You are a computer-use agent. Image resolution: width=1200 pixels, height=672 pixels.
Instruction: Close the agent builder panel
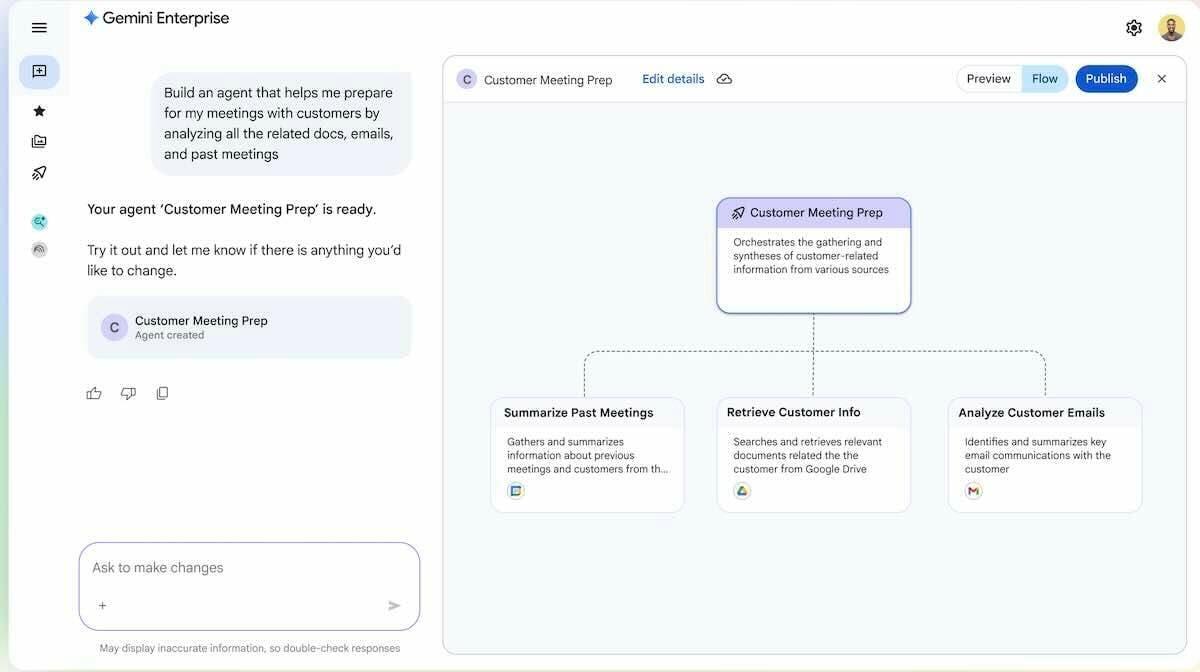pyautogui.click(x=1161, y=79)
